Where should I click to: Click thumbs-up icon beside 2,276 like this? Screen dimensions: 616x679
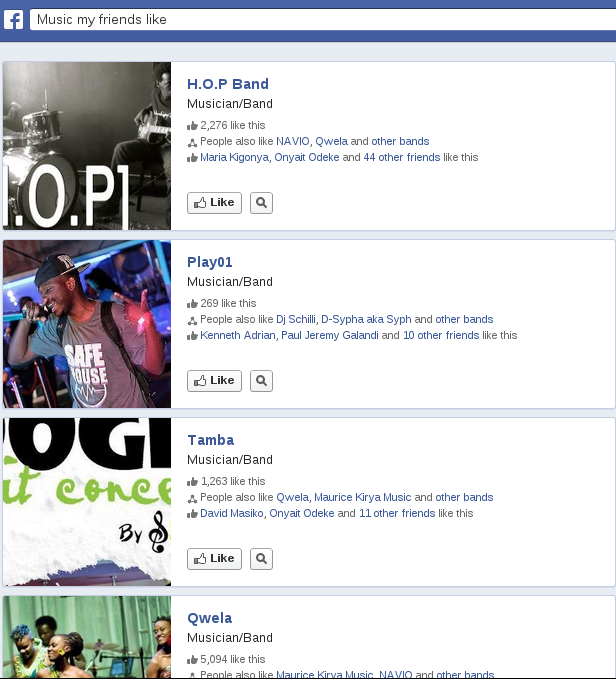[192, 126]
